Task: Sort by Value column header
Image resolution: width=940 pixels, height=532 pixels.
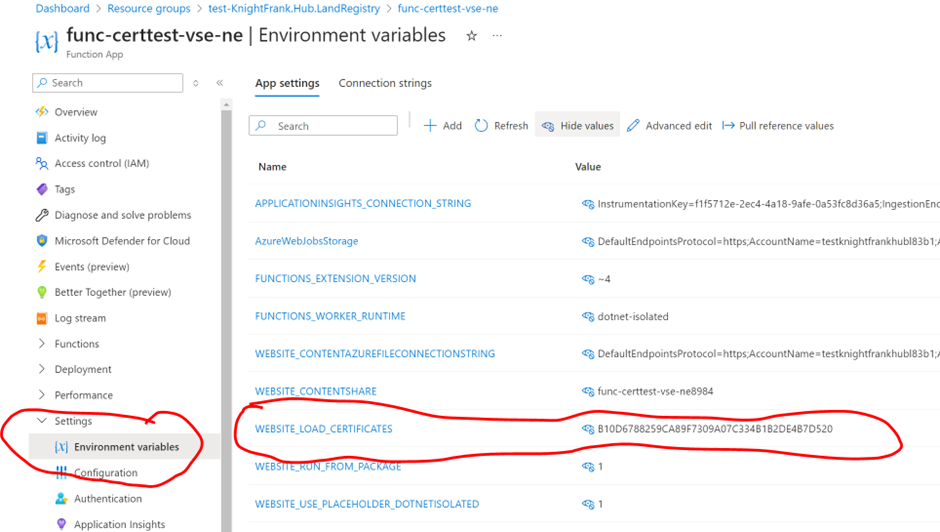Action: (588, 167)
